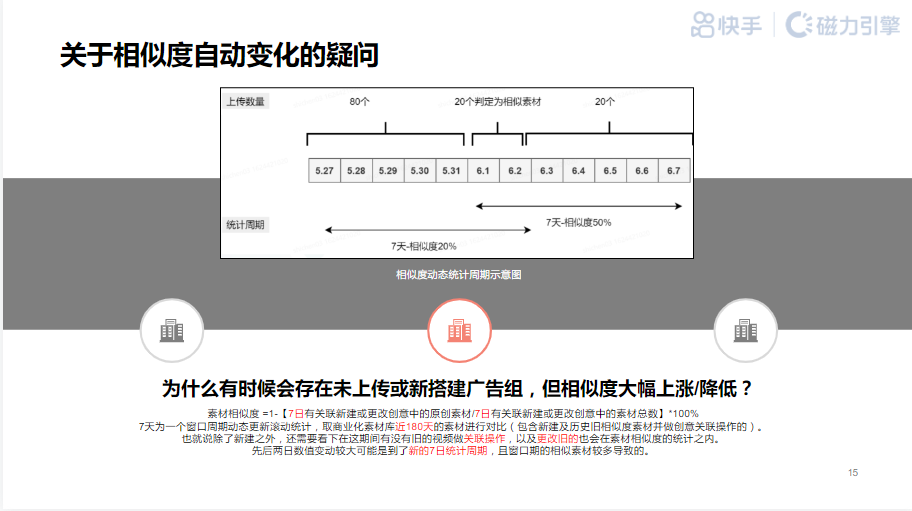
Task: Click the bold question heading 为什么有时候会存在
Action: [457, 389]
